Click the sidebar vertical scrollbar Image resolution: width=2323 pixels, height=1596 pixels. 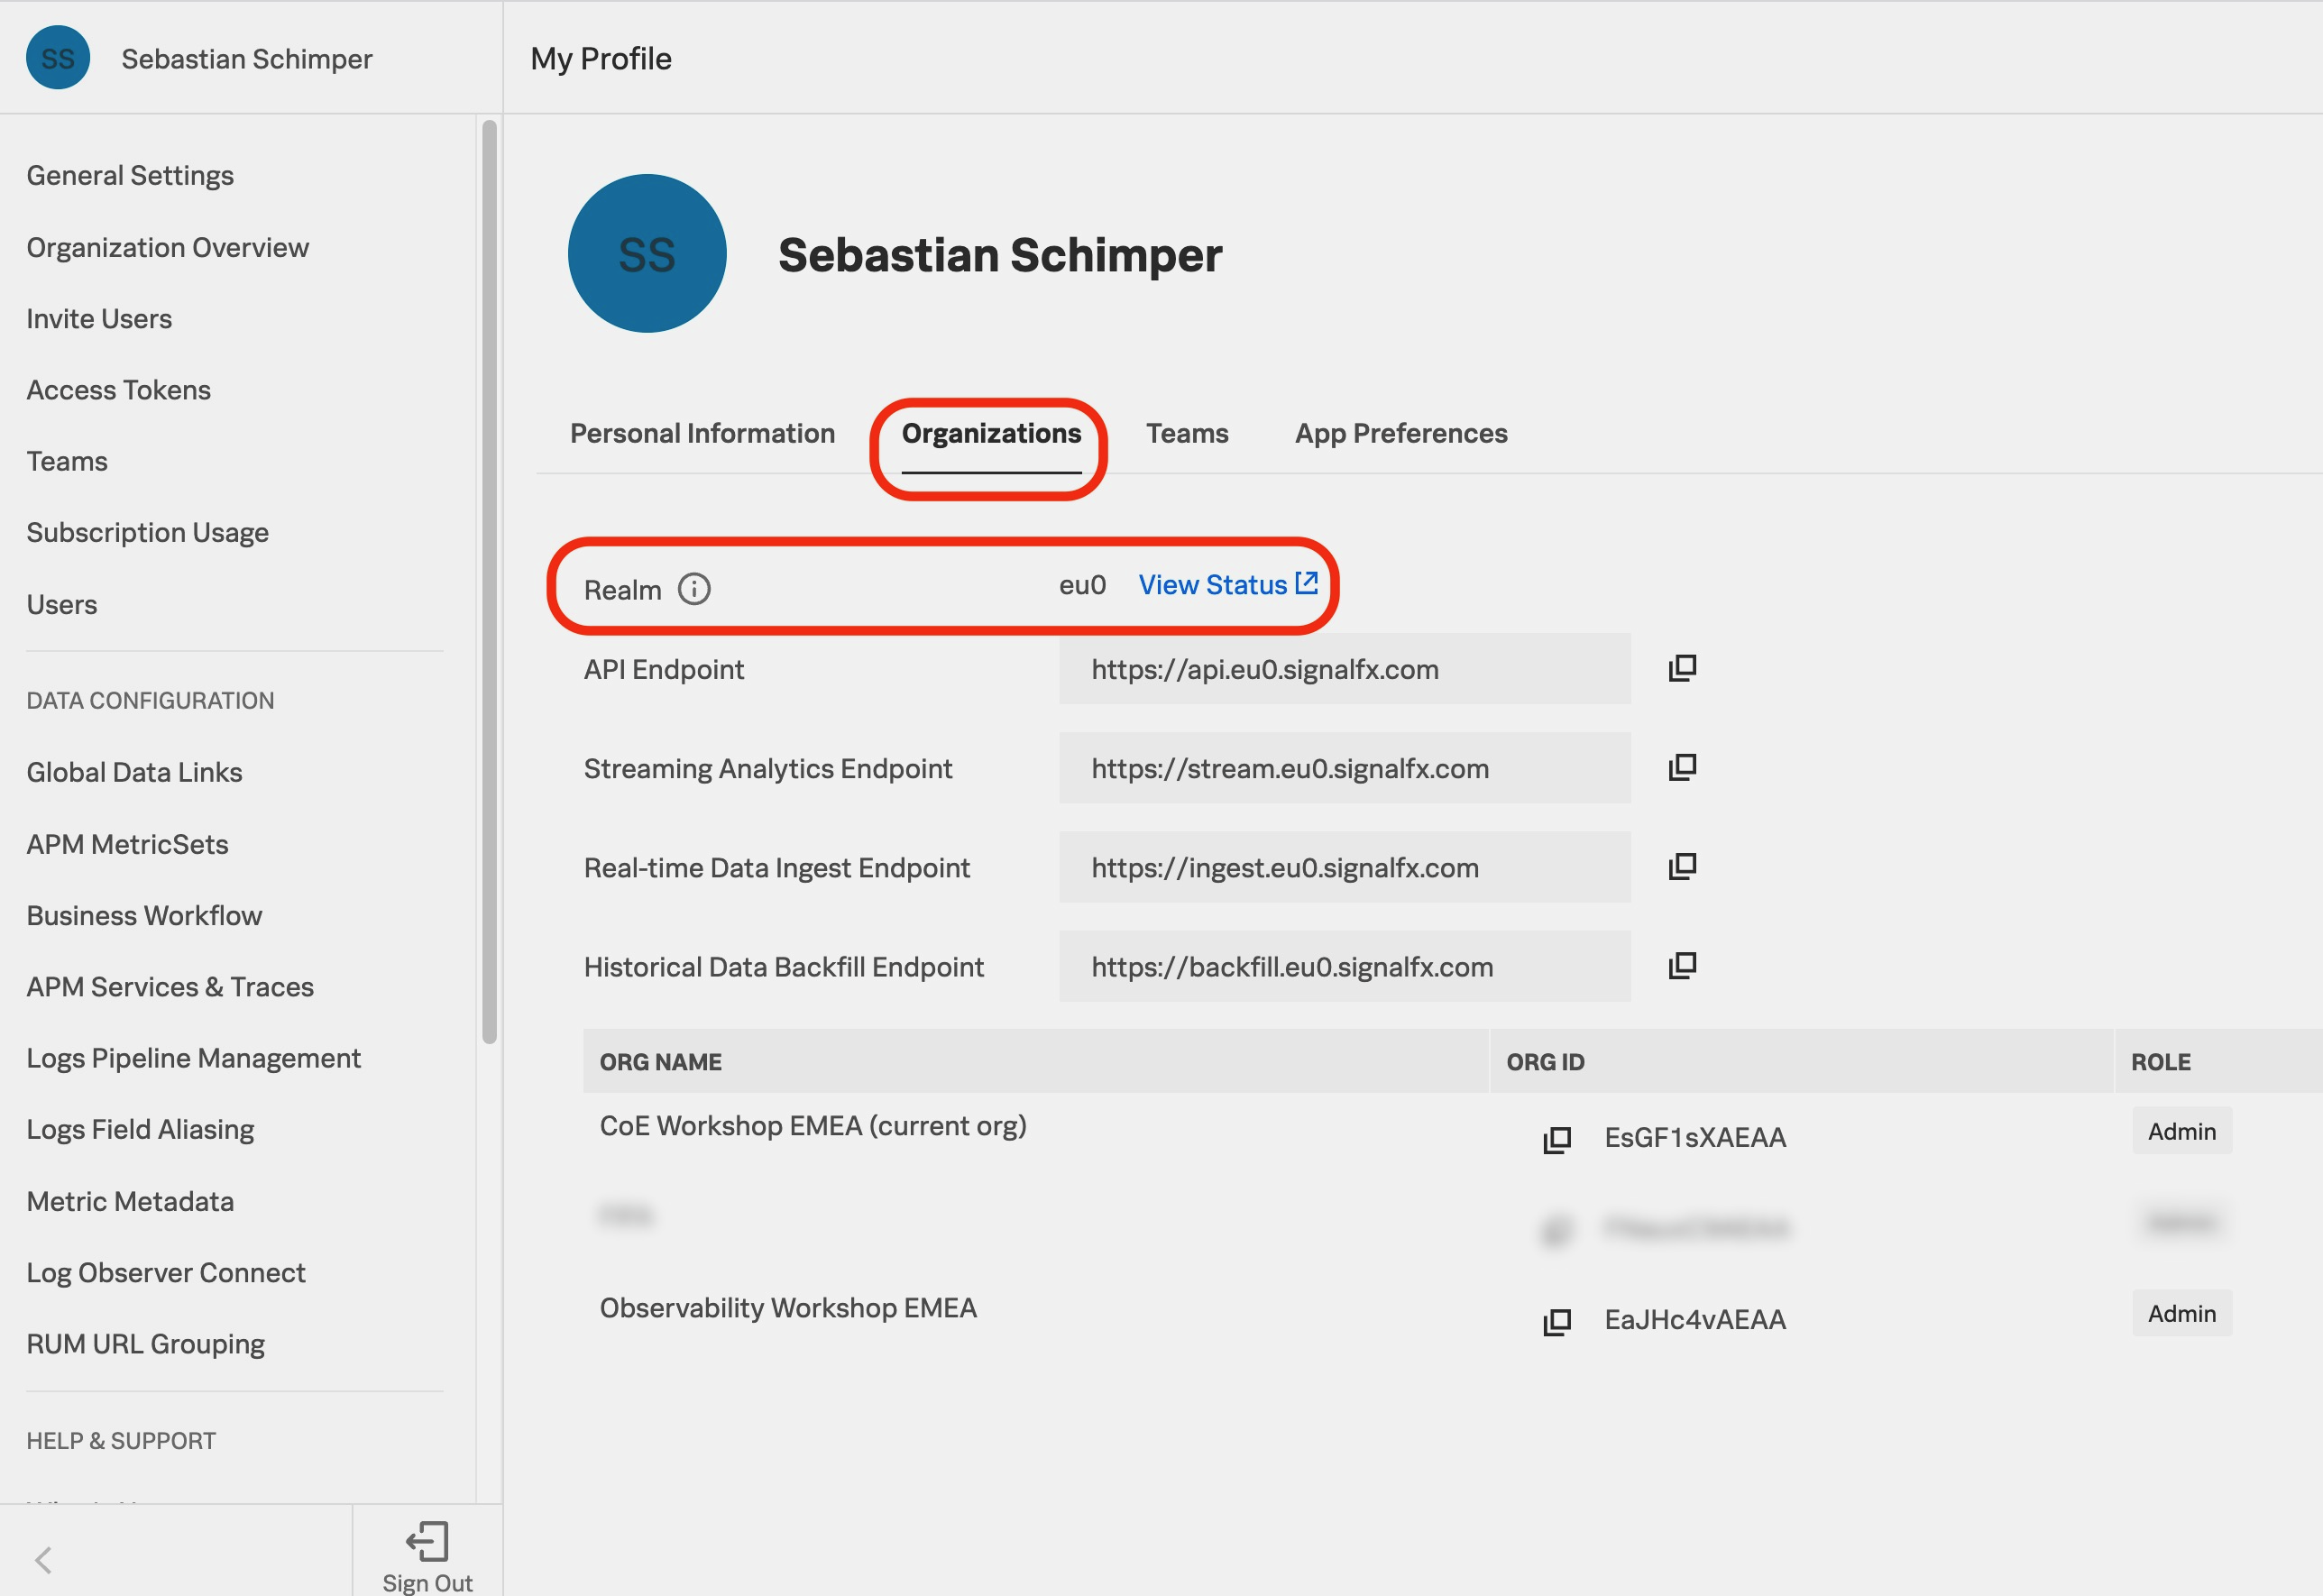click(489, 581)
